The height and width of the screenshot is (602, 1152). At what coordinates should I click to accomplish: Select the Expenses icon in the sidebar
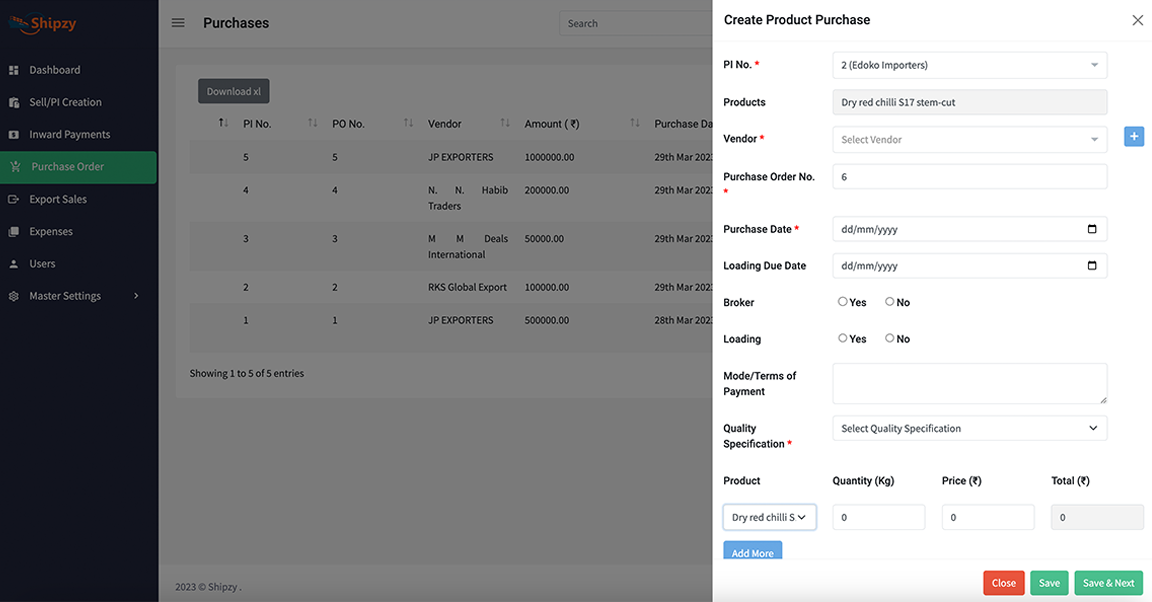click(15, 231)
